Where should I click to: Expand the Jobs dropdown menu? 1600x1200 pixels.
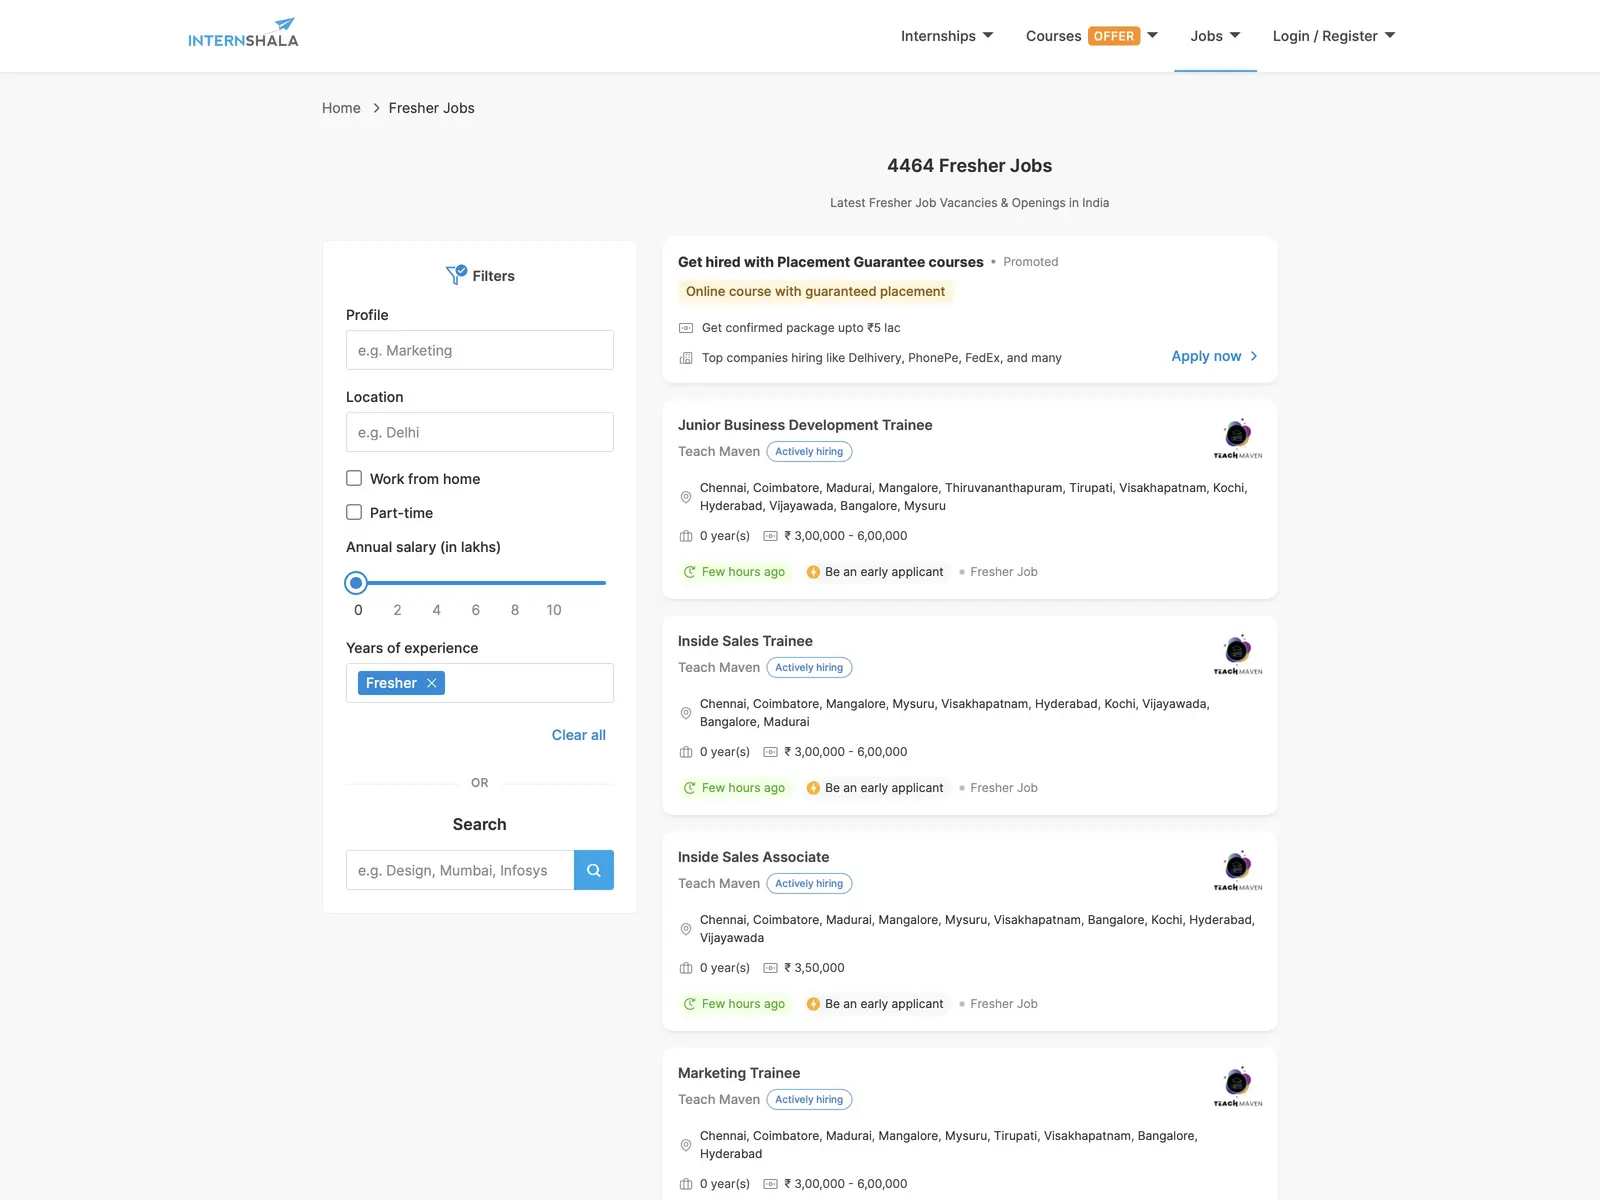pos(1215,36)
